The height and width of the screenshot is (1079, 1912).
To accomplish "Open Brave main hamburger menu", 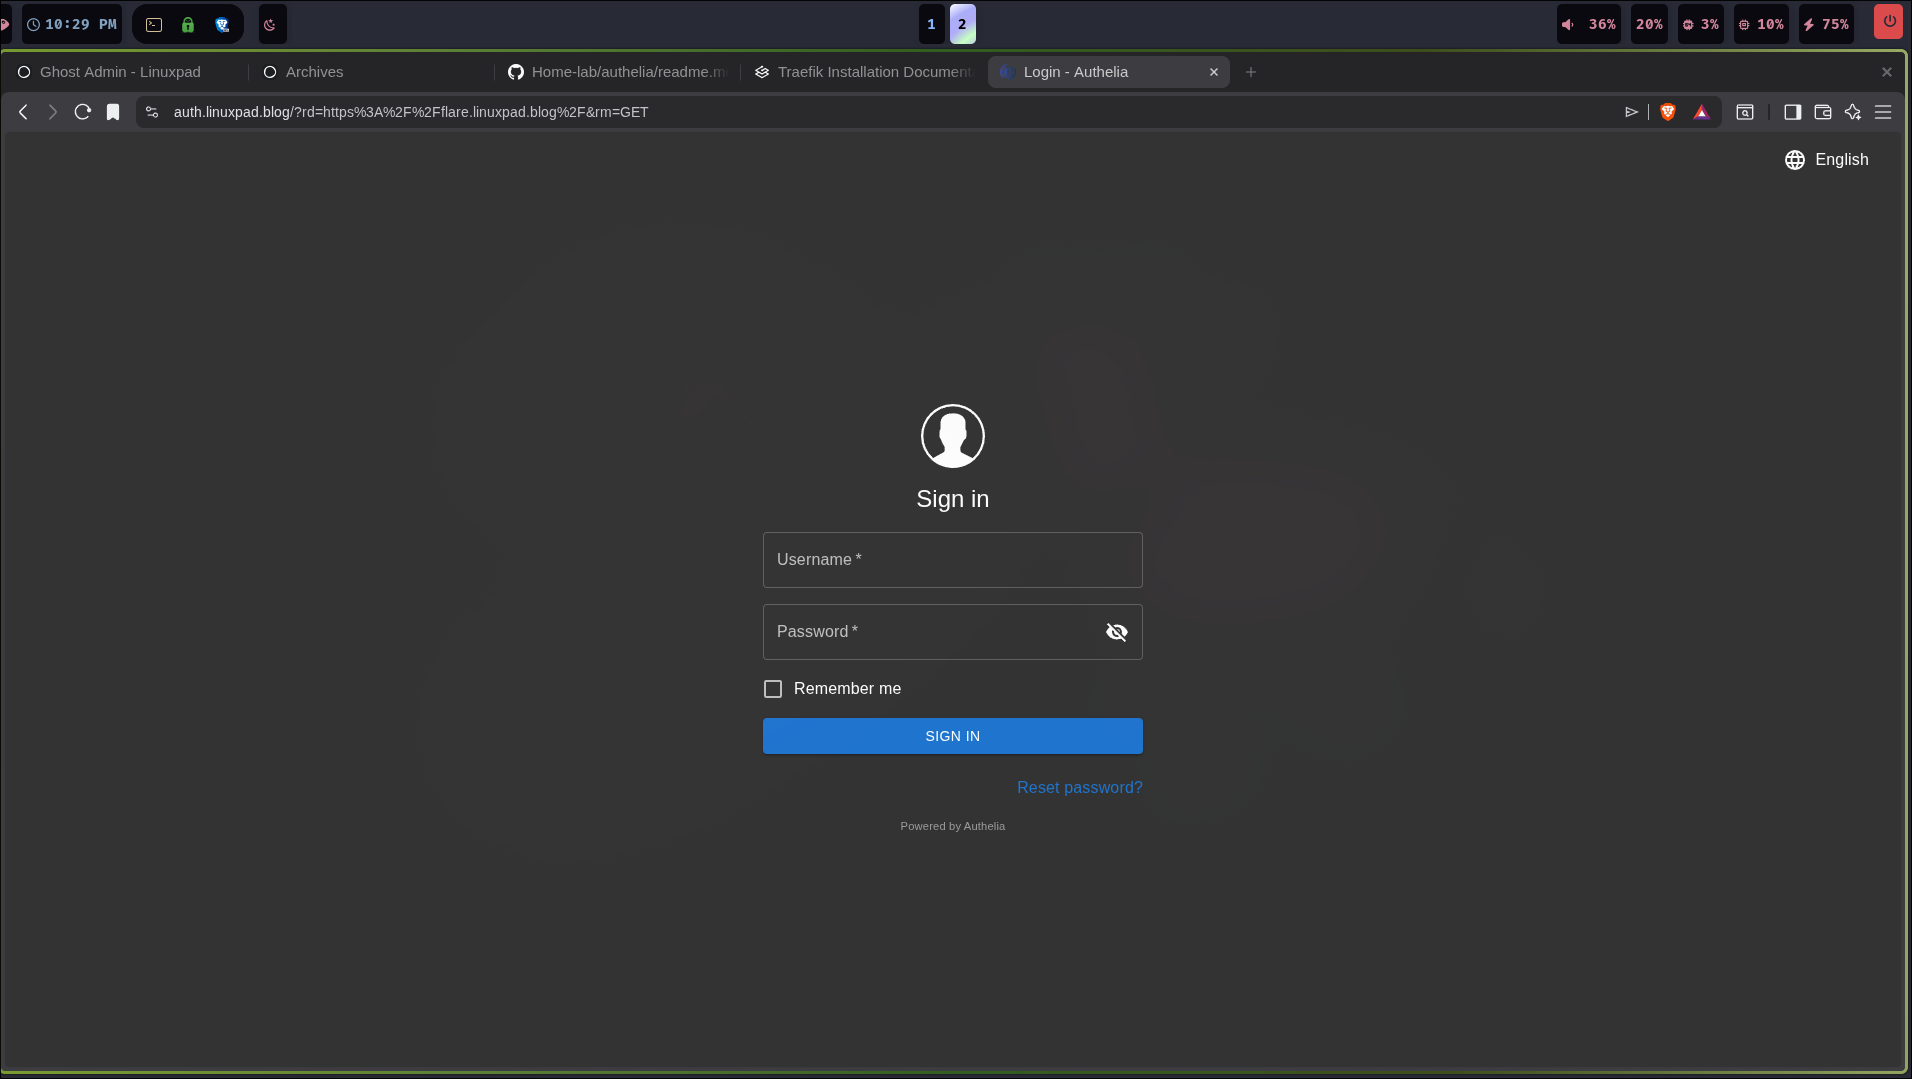I will 1882,112.
